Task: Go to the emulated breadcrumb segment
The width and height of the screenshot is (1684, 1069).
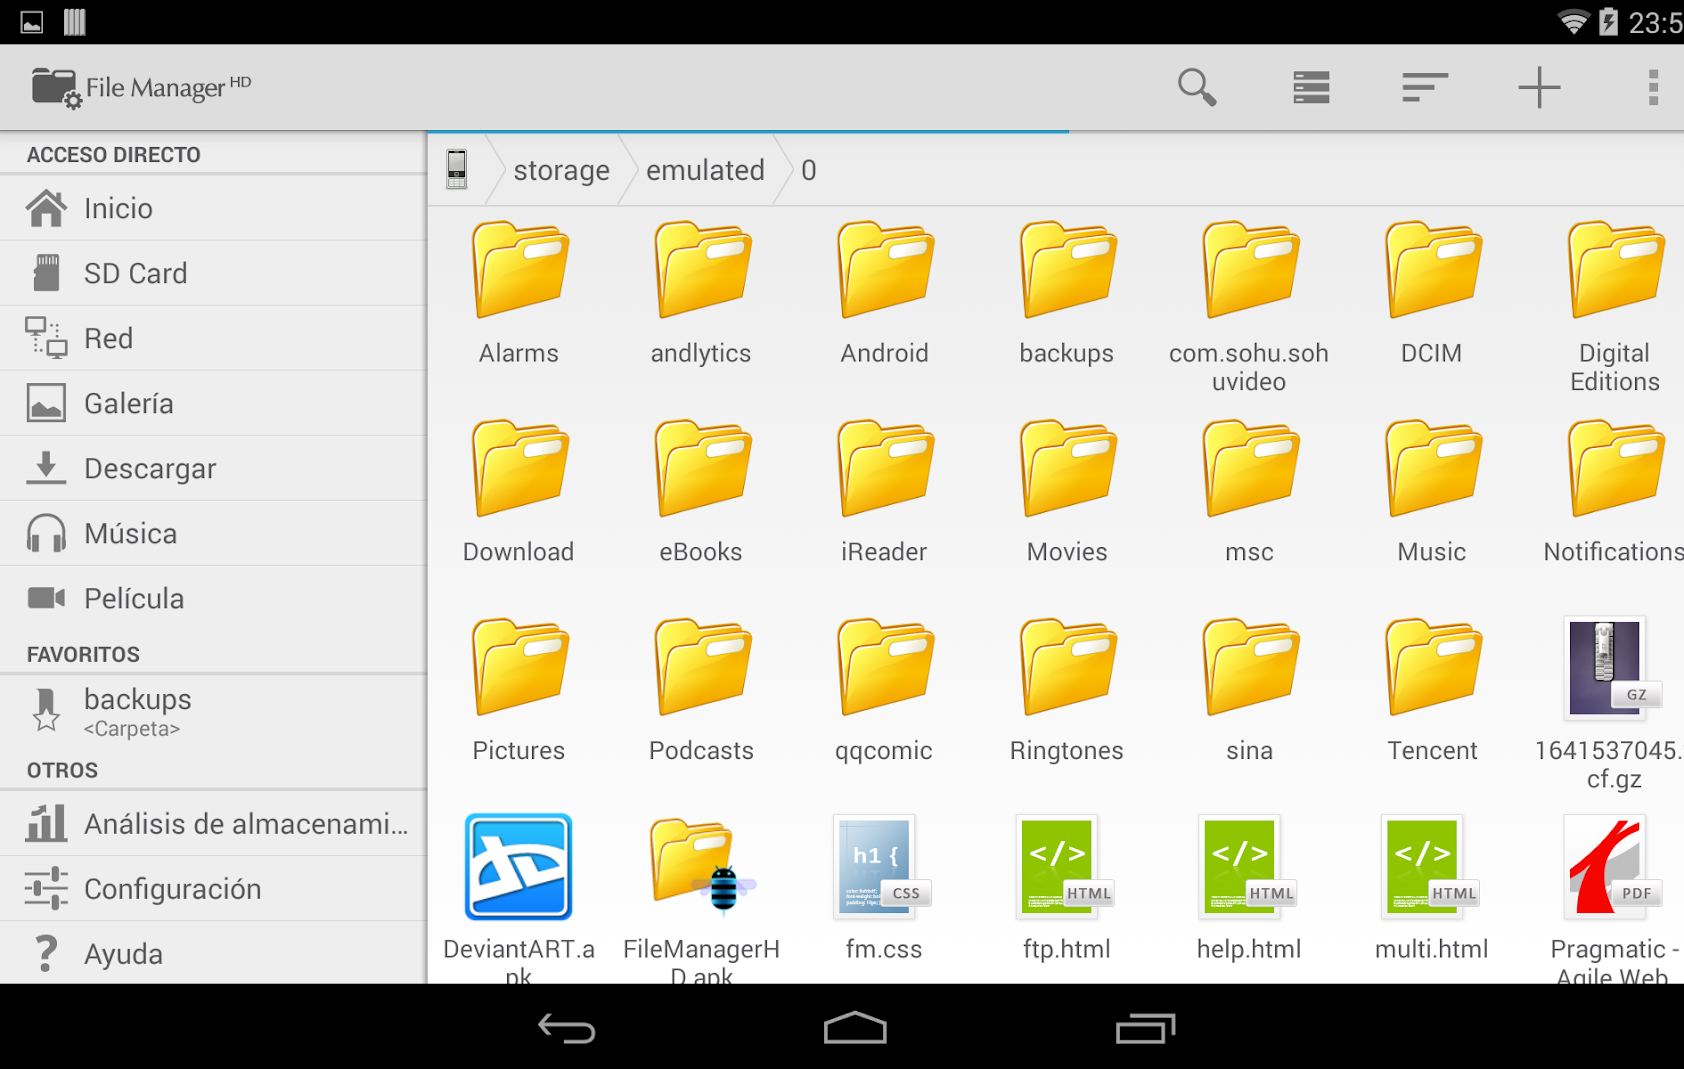Action: (x=705, y=171)
